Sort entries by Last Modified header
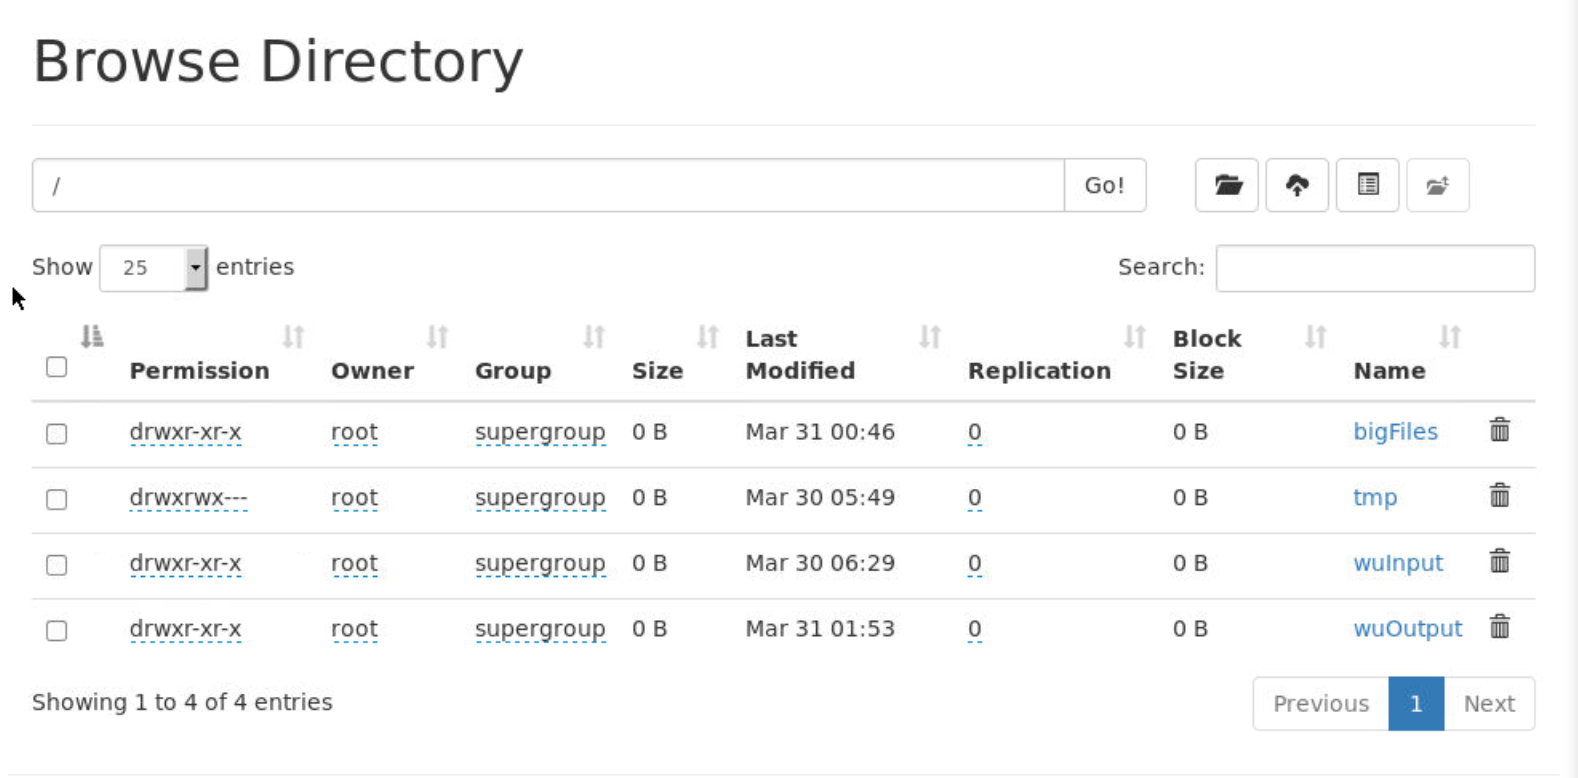The width and height of the screenshot is (1578, 778). click(800, 355)
